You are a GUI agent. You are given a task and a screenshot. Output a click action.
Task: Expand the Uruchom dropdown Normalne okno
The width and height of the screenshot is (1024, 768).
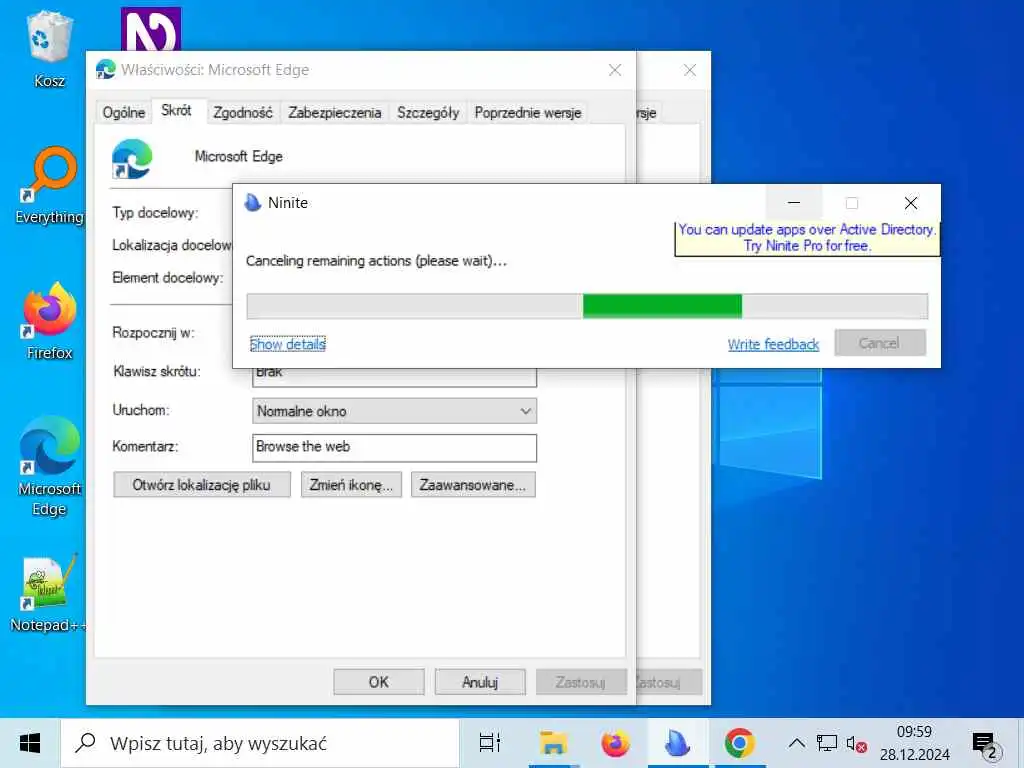(394, 411)
